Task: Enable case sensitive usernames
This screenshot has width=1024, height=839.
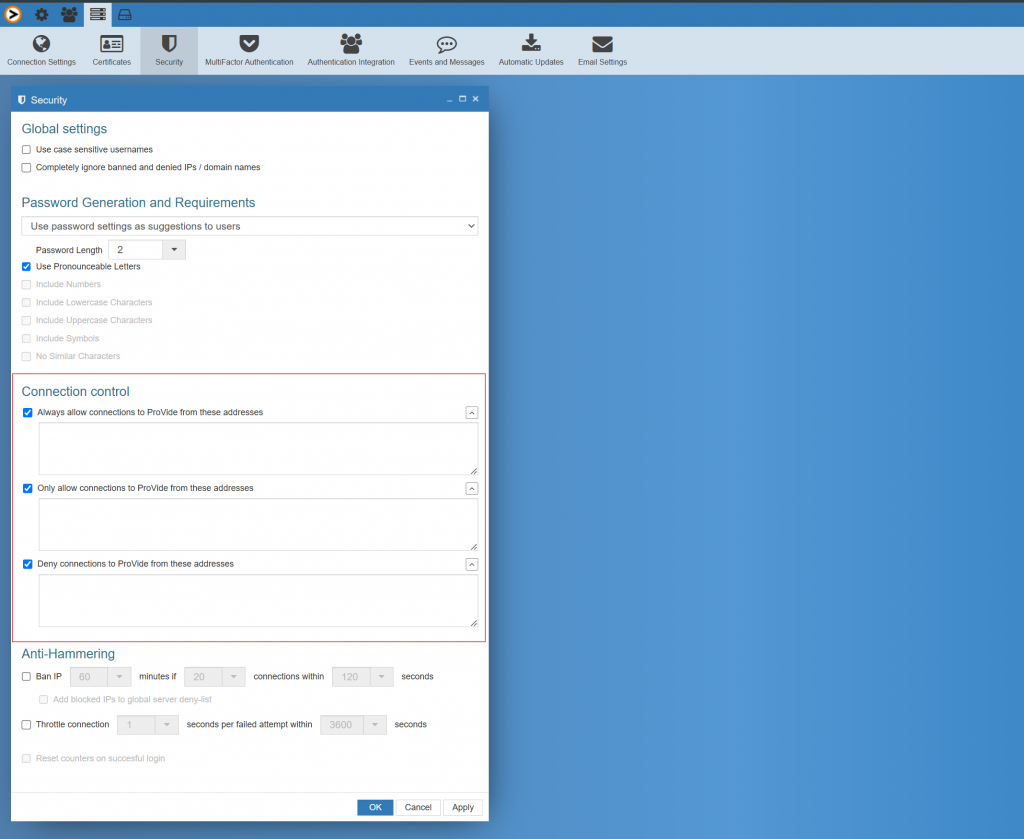Action: point(25,150)
